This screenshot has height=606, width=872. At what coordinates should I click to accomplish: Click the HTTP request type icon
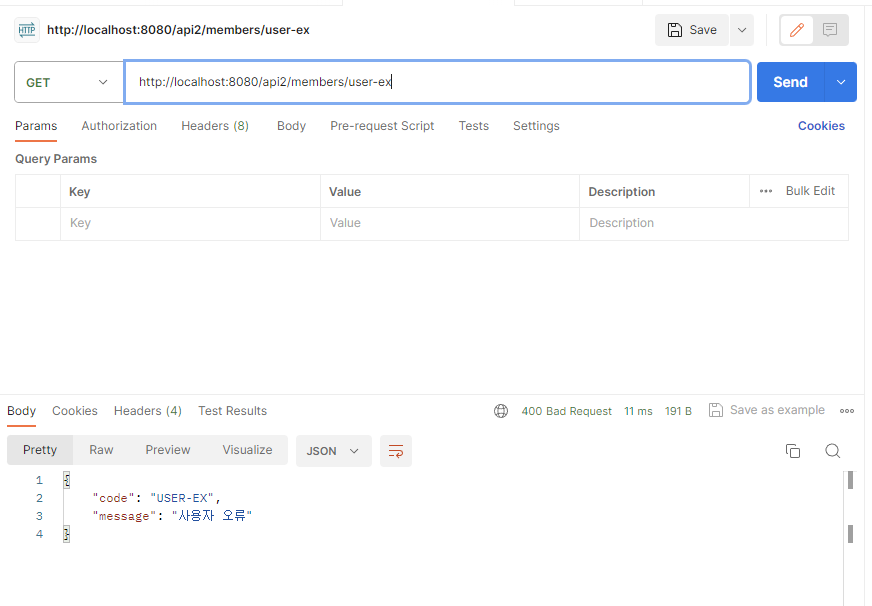tap(27, 30)
